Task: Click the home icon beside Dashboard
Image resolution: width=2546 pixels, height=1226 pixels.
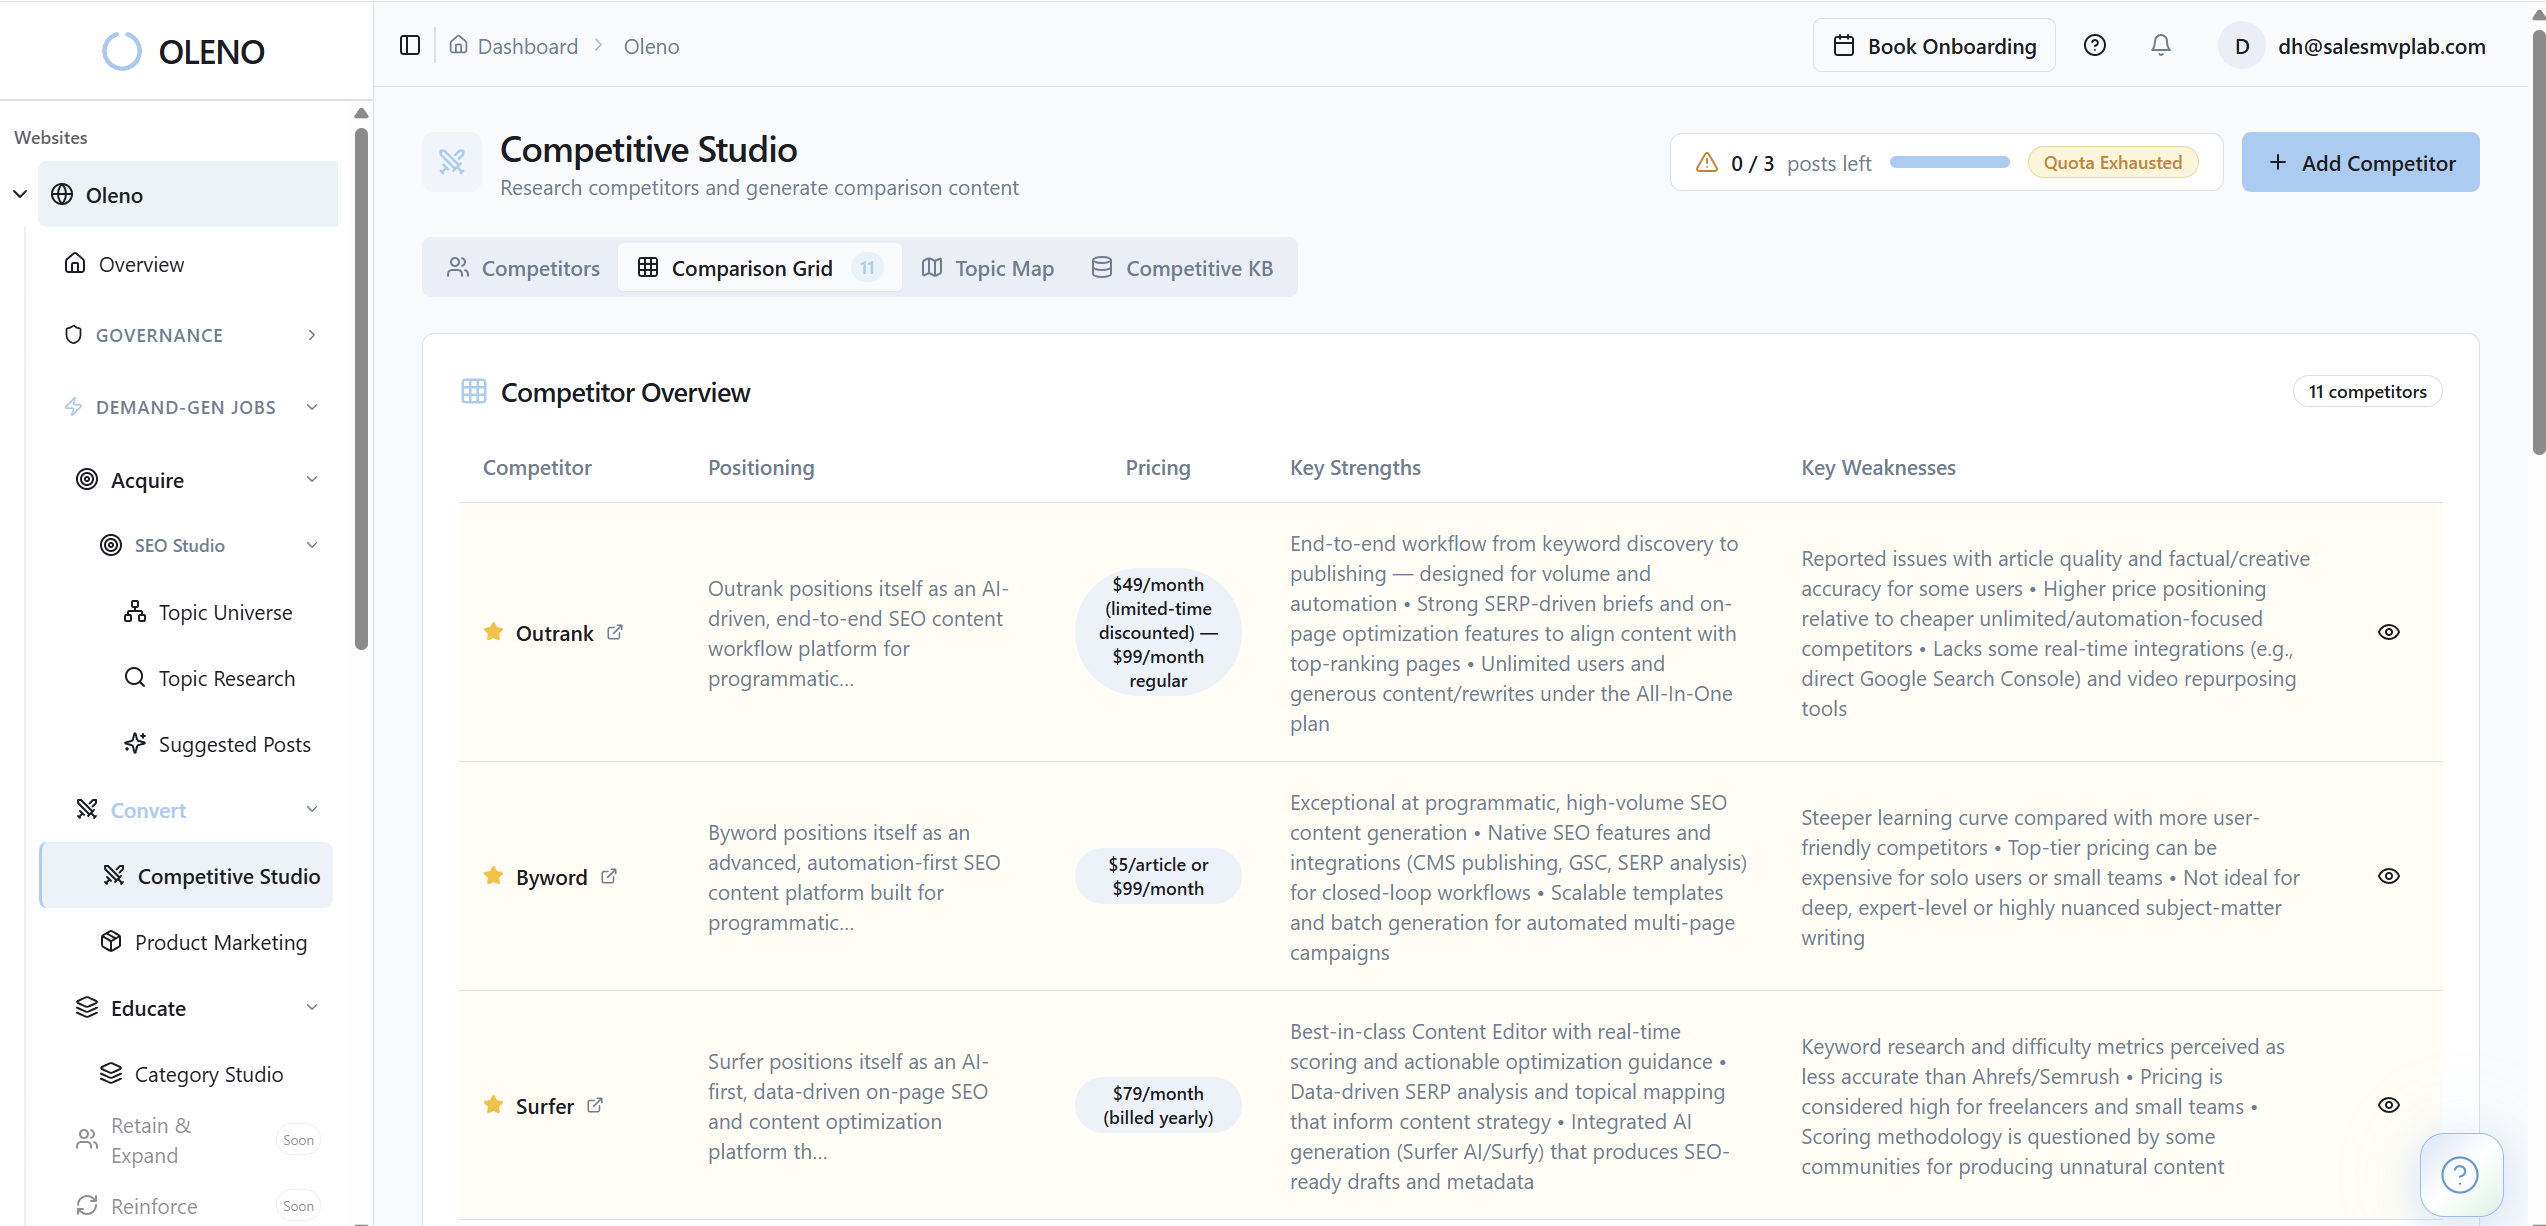Action: point(459,45)
